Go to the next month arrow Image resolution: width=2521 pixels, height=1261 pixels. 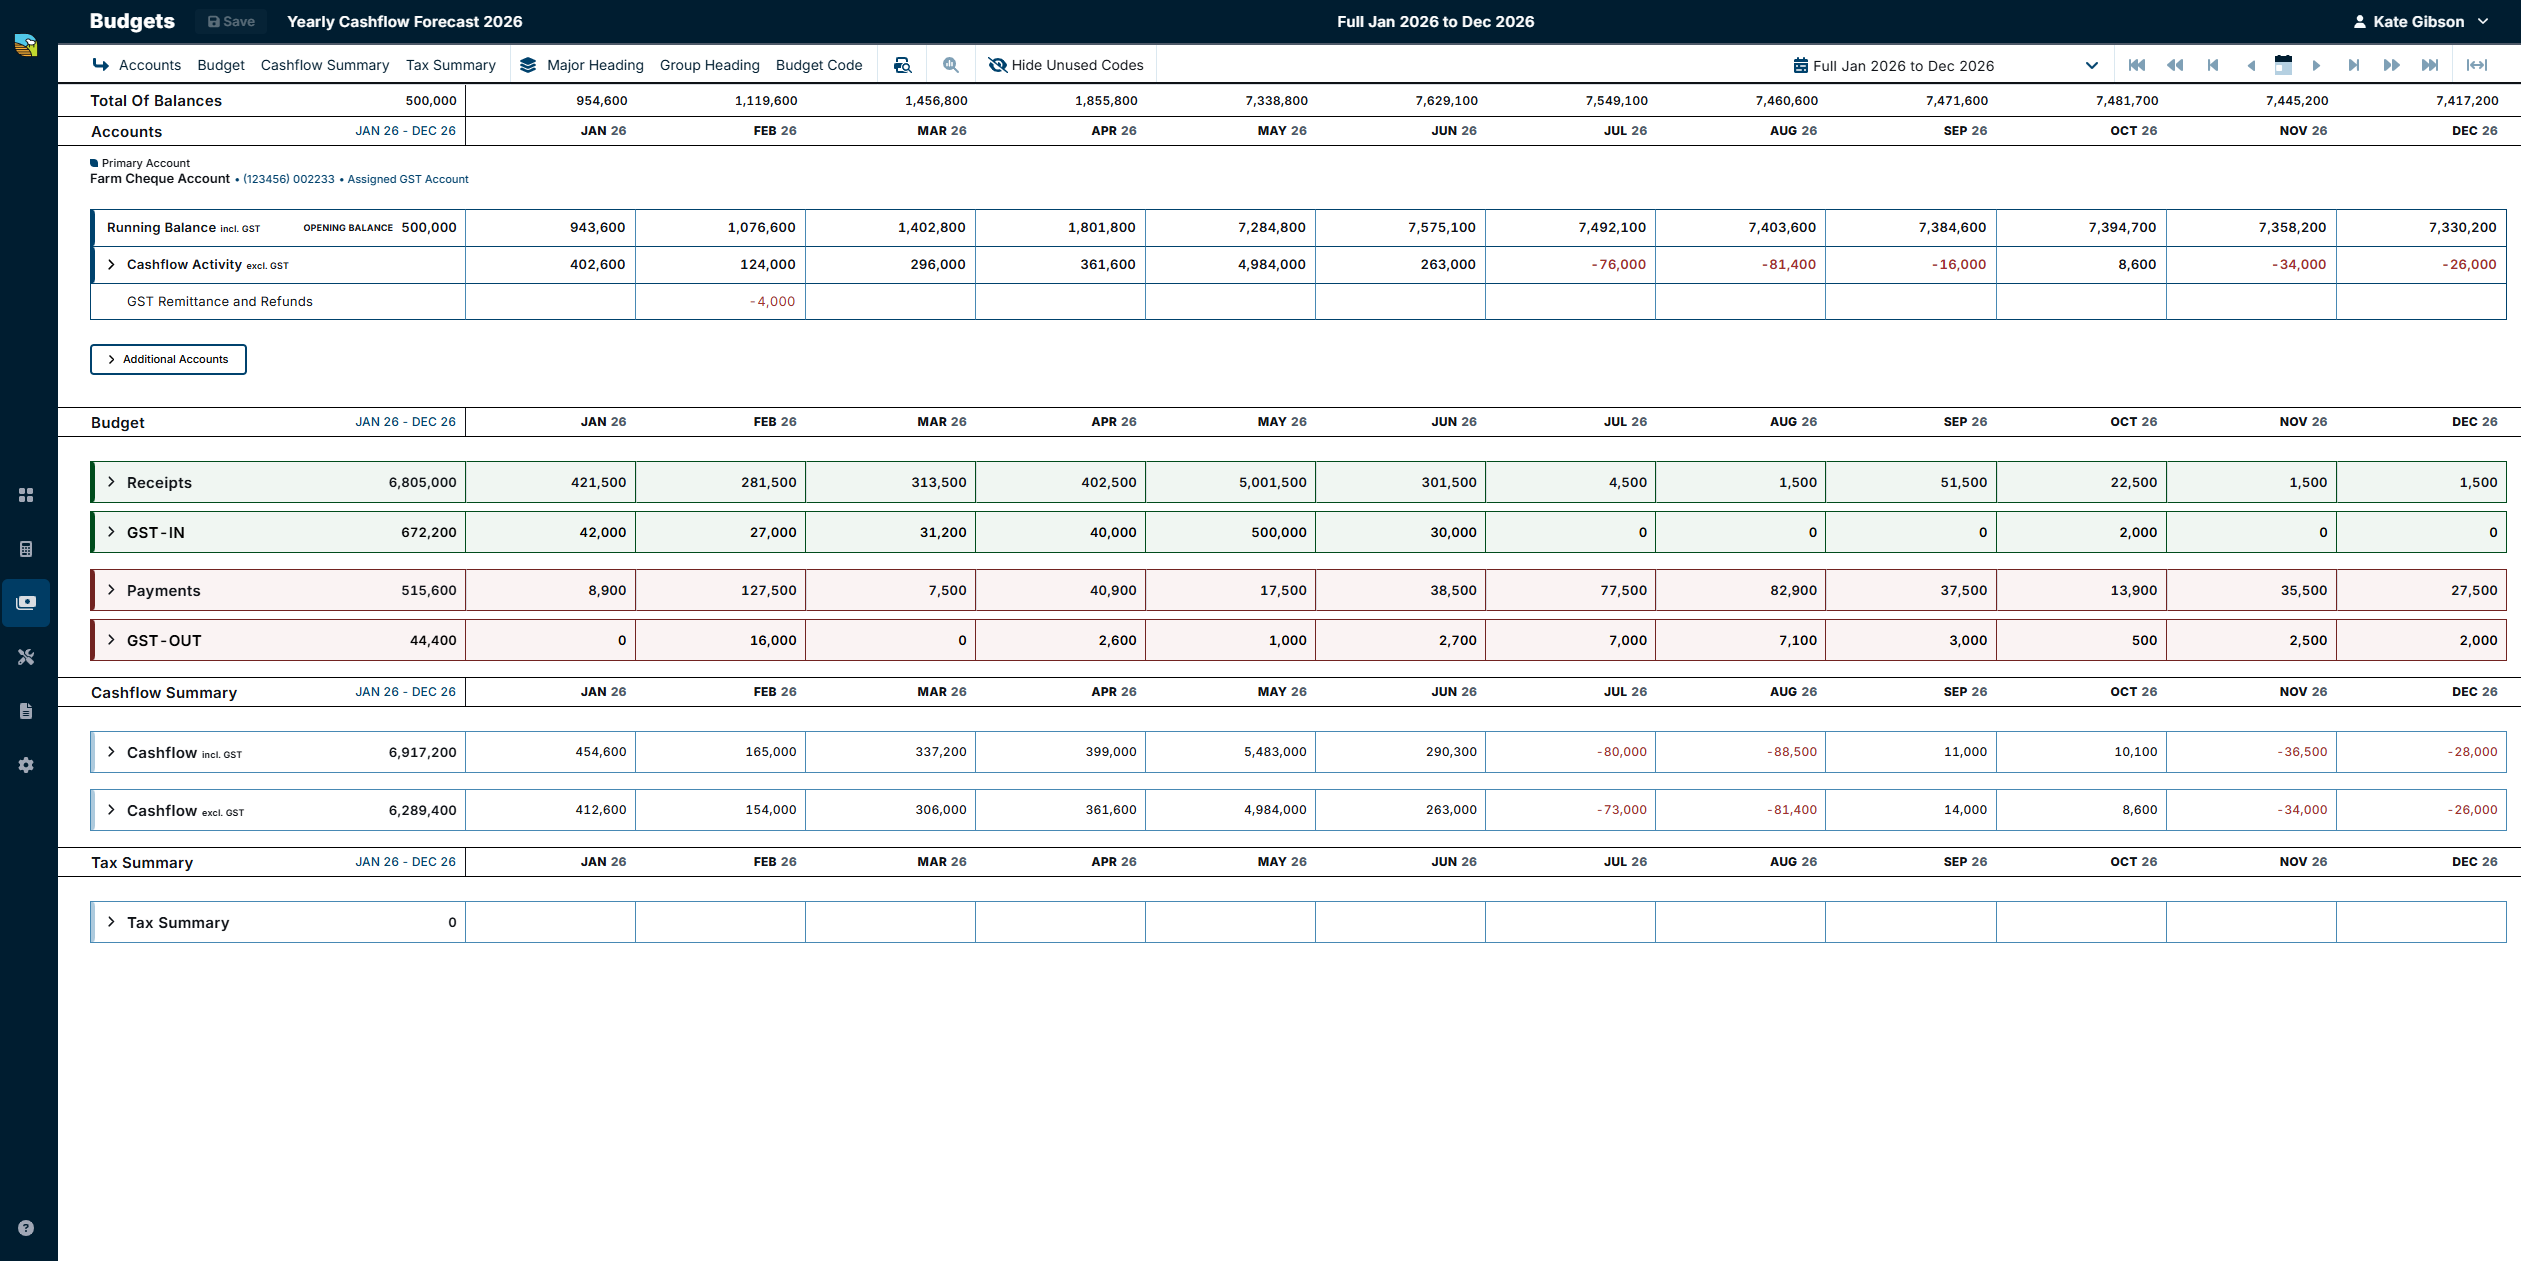click(2316, 65)
